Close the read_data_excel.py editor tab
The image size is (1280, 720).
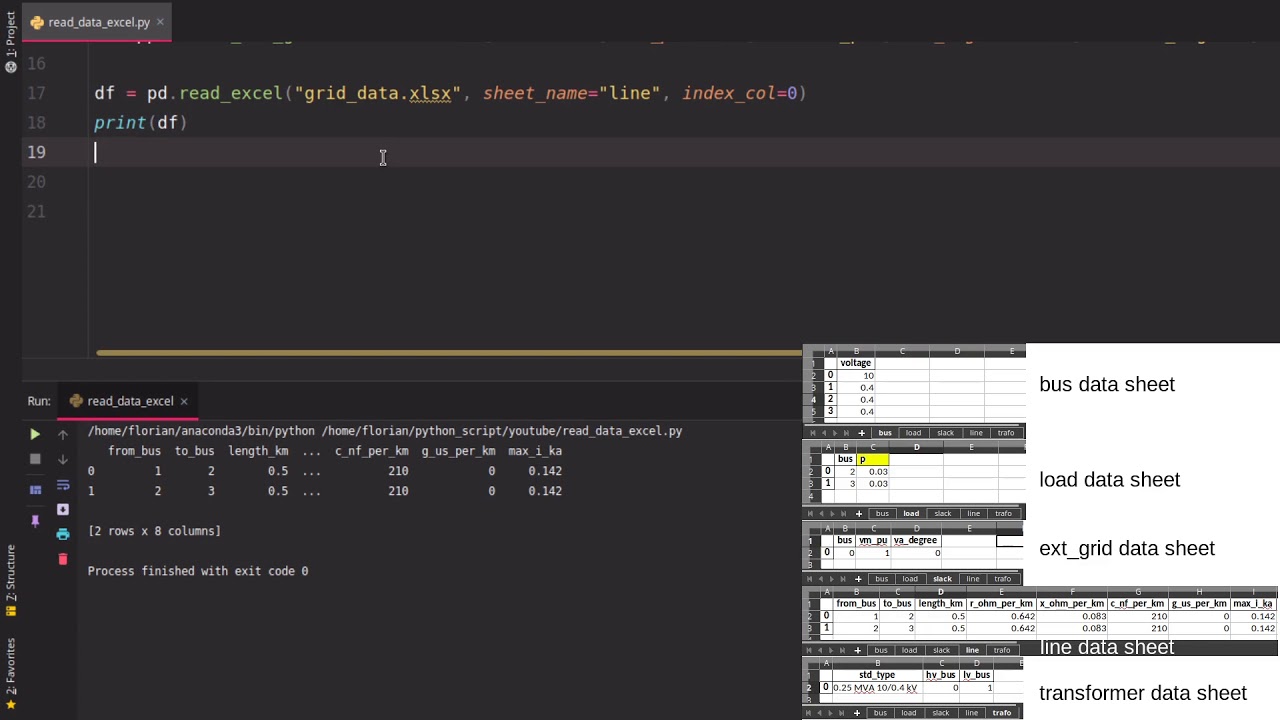coord(160,22)
